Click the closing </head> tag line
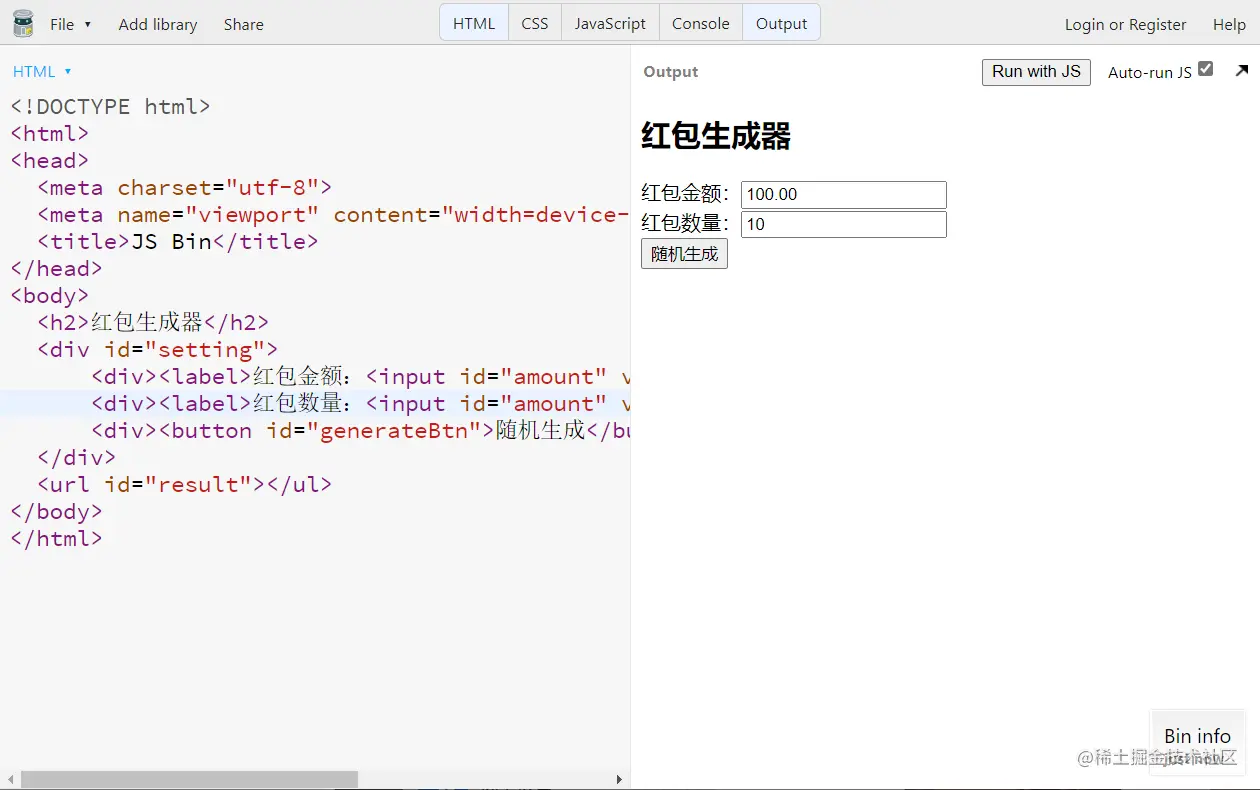Screen dimensions: 1260x790 coord(56,269)
